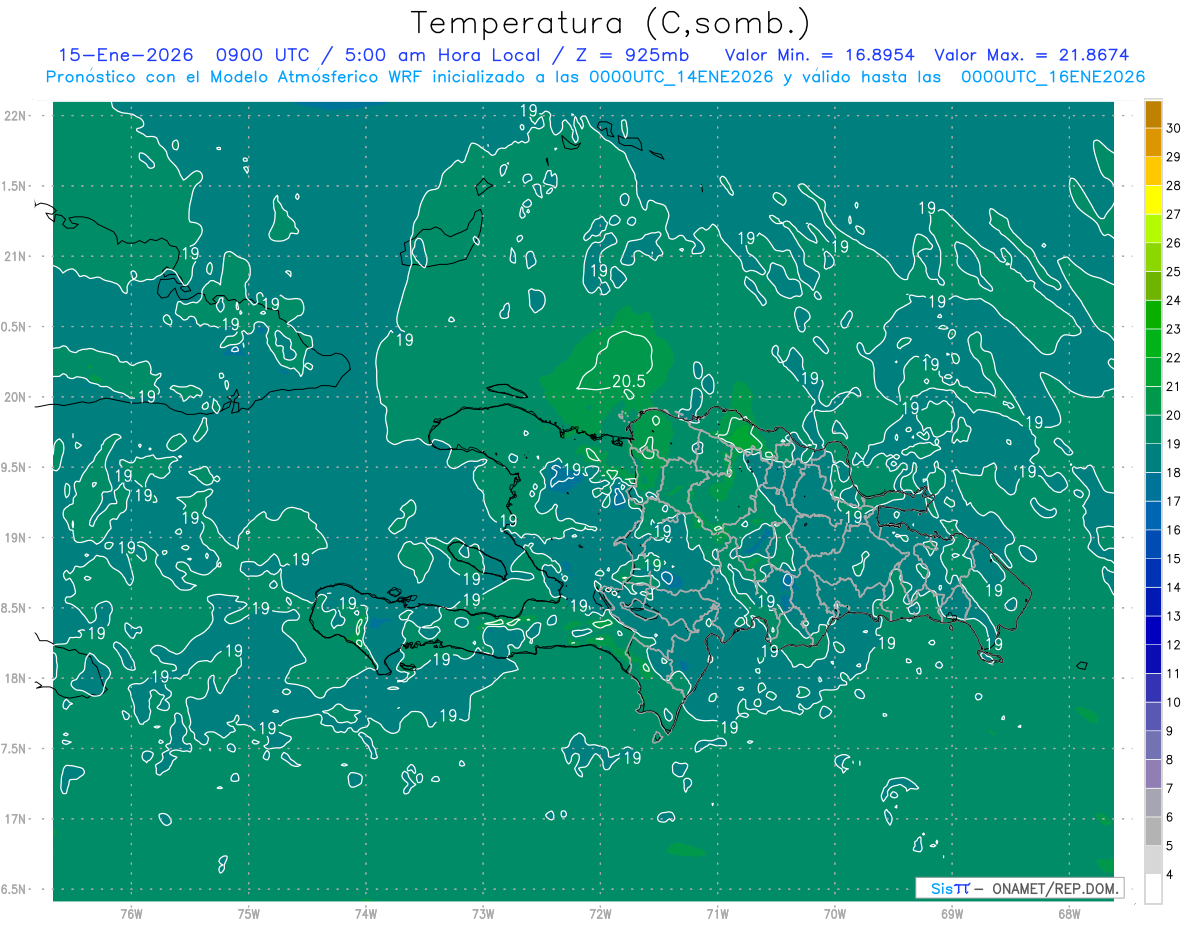Click the '0000UTC_14ENE2026' initialization time

681,77
